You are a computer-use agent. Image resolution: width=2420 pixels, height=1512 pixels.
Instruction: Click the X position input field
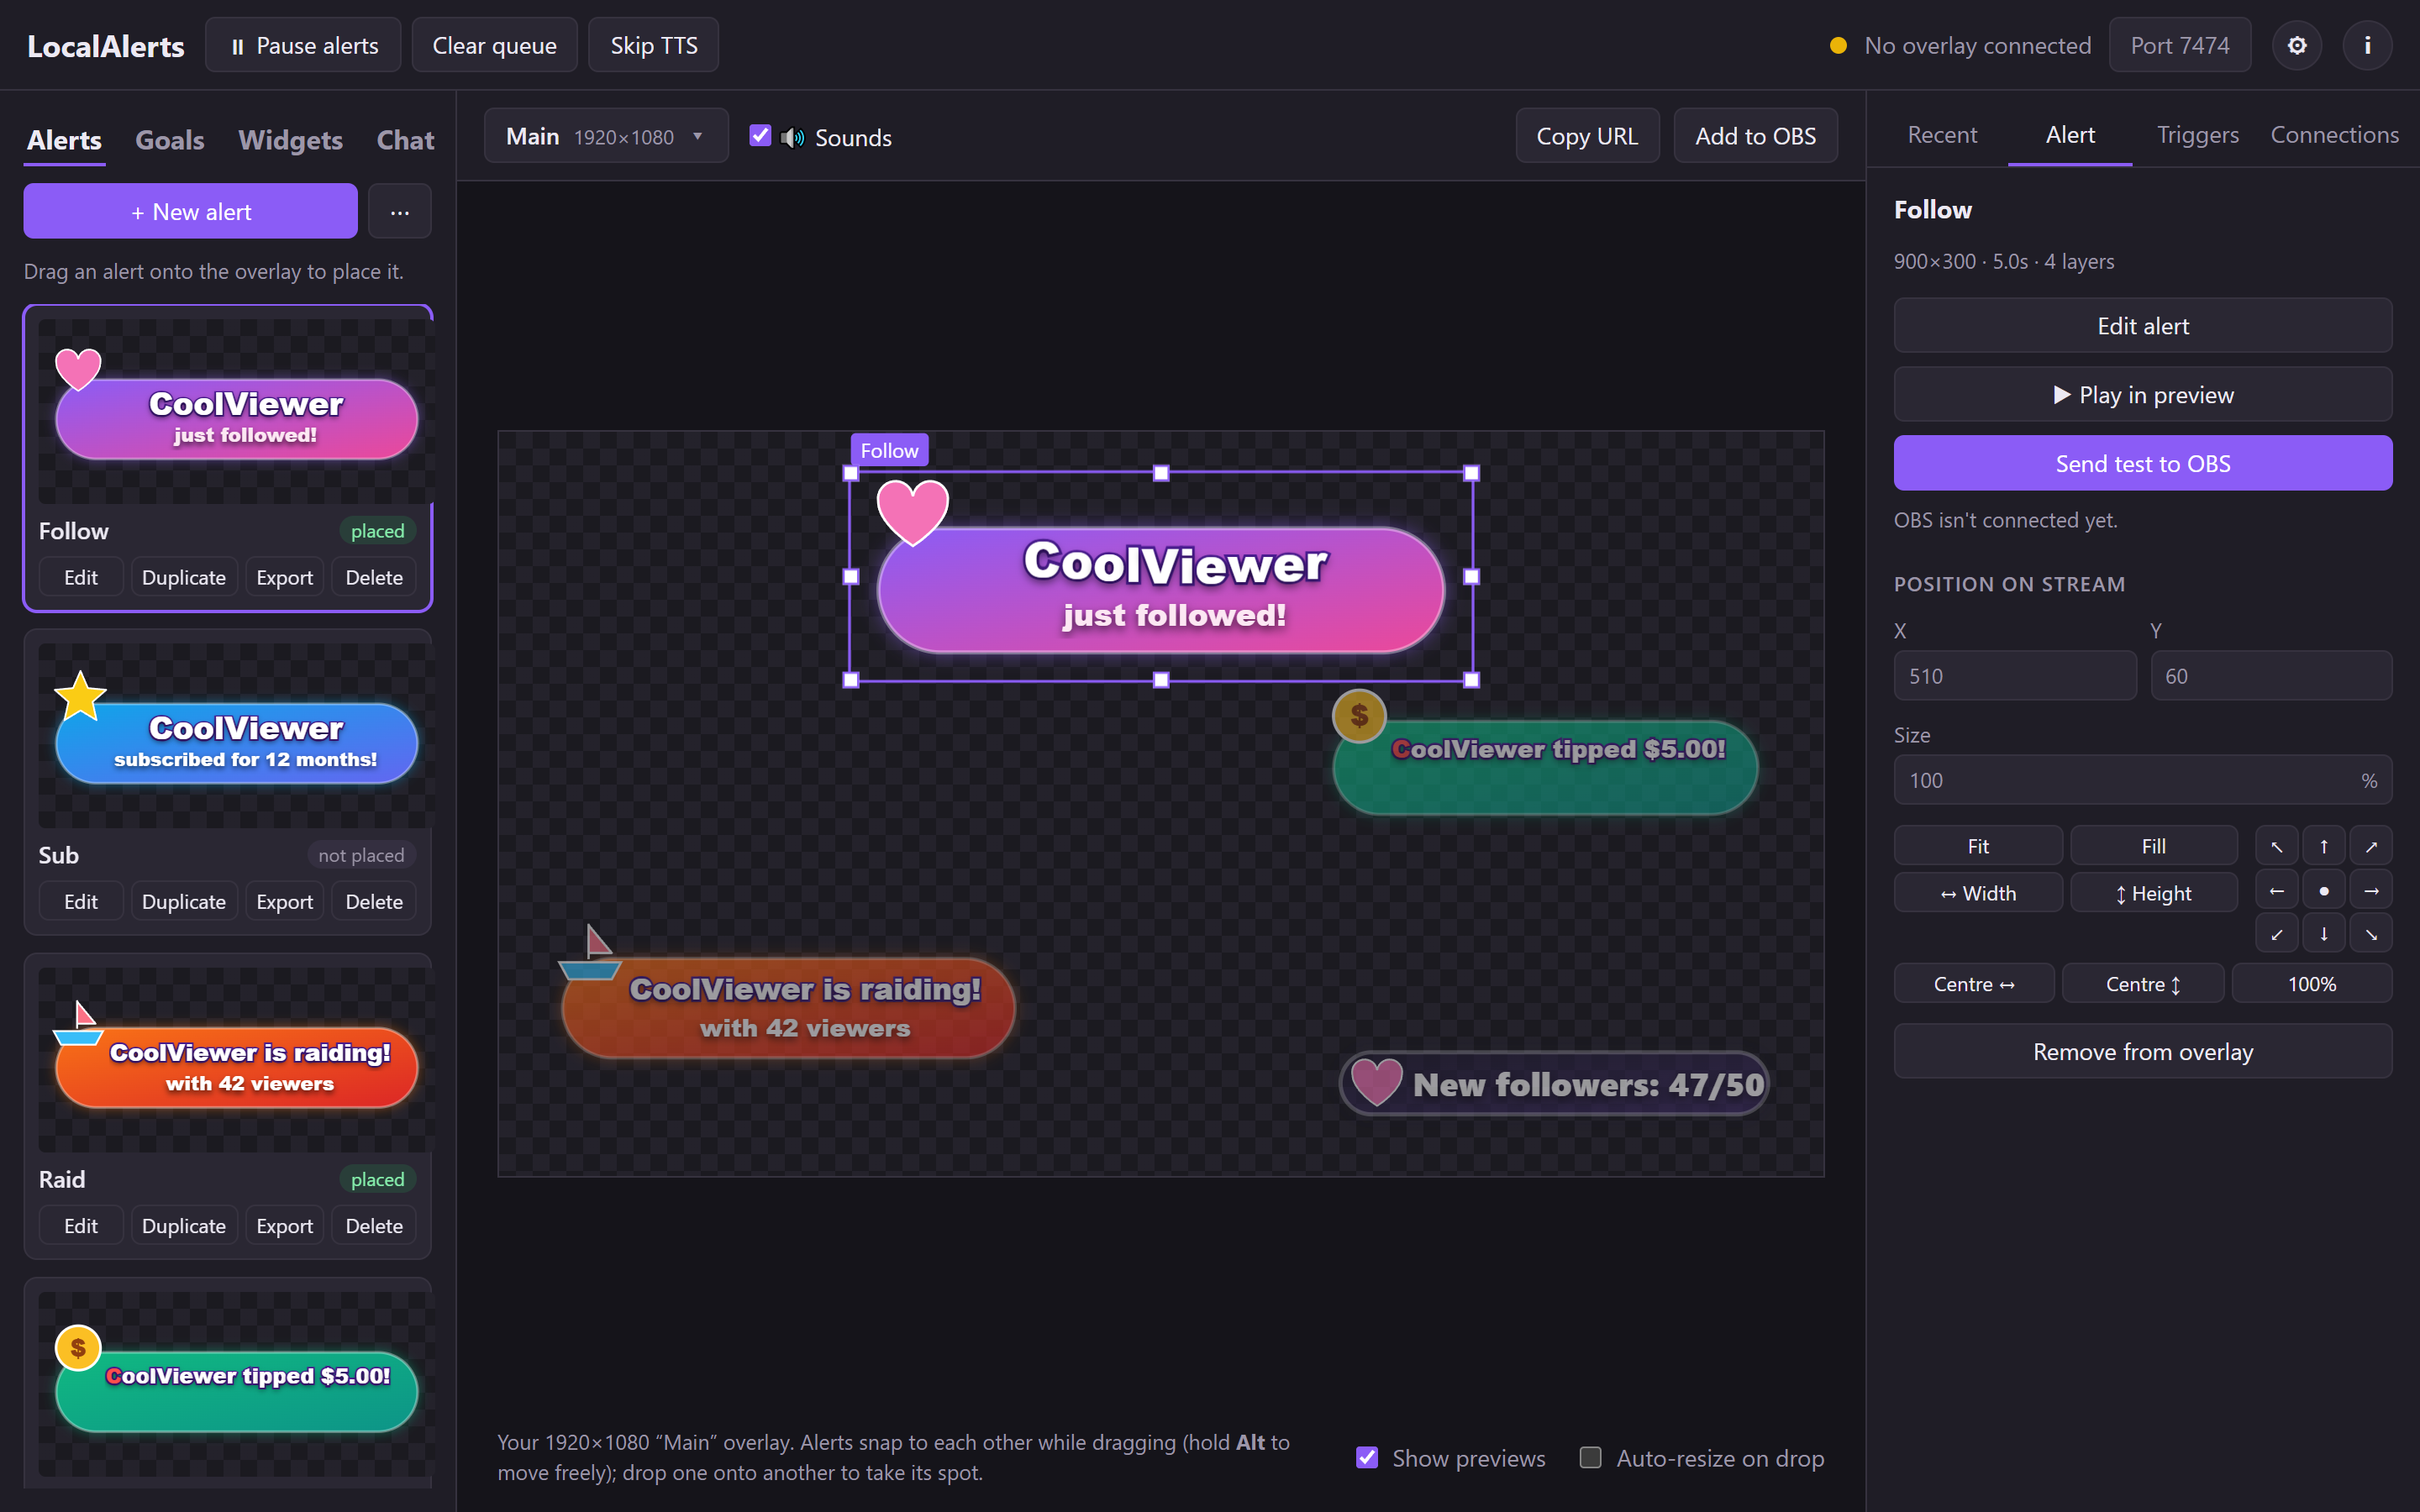[2014, 676]
